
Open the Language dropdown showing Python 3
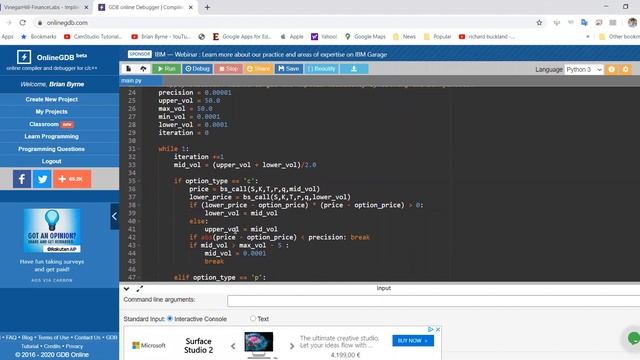584,69
